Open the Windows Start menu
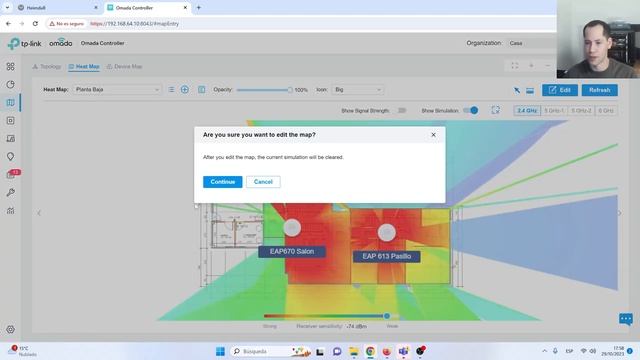 [220, 351]
